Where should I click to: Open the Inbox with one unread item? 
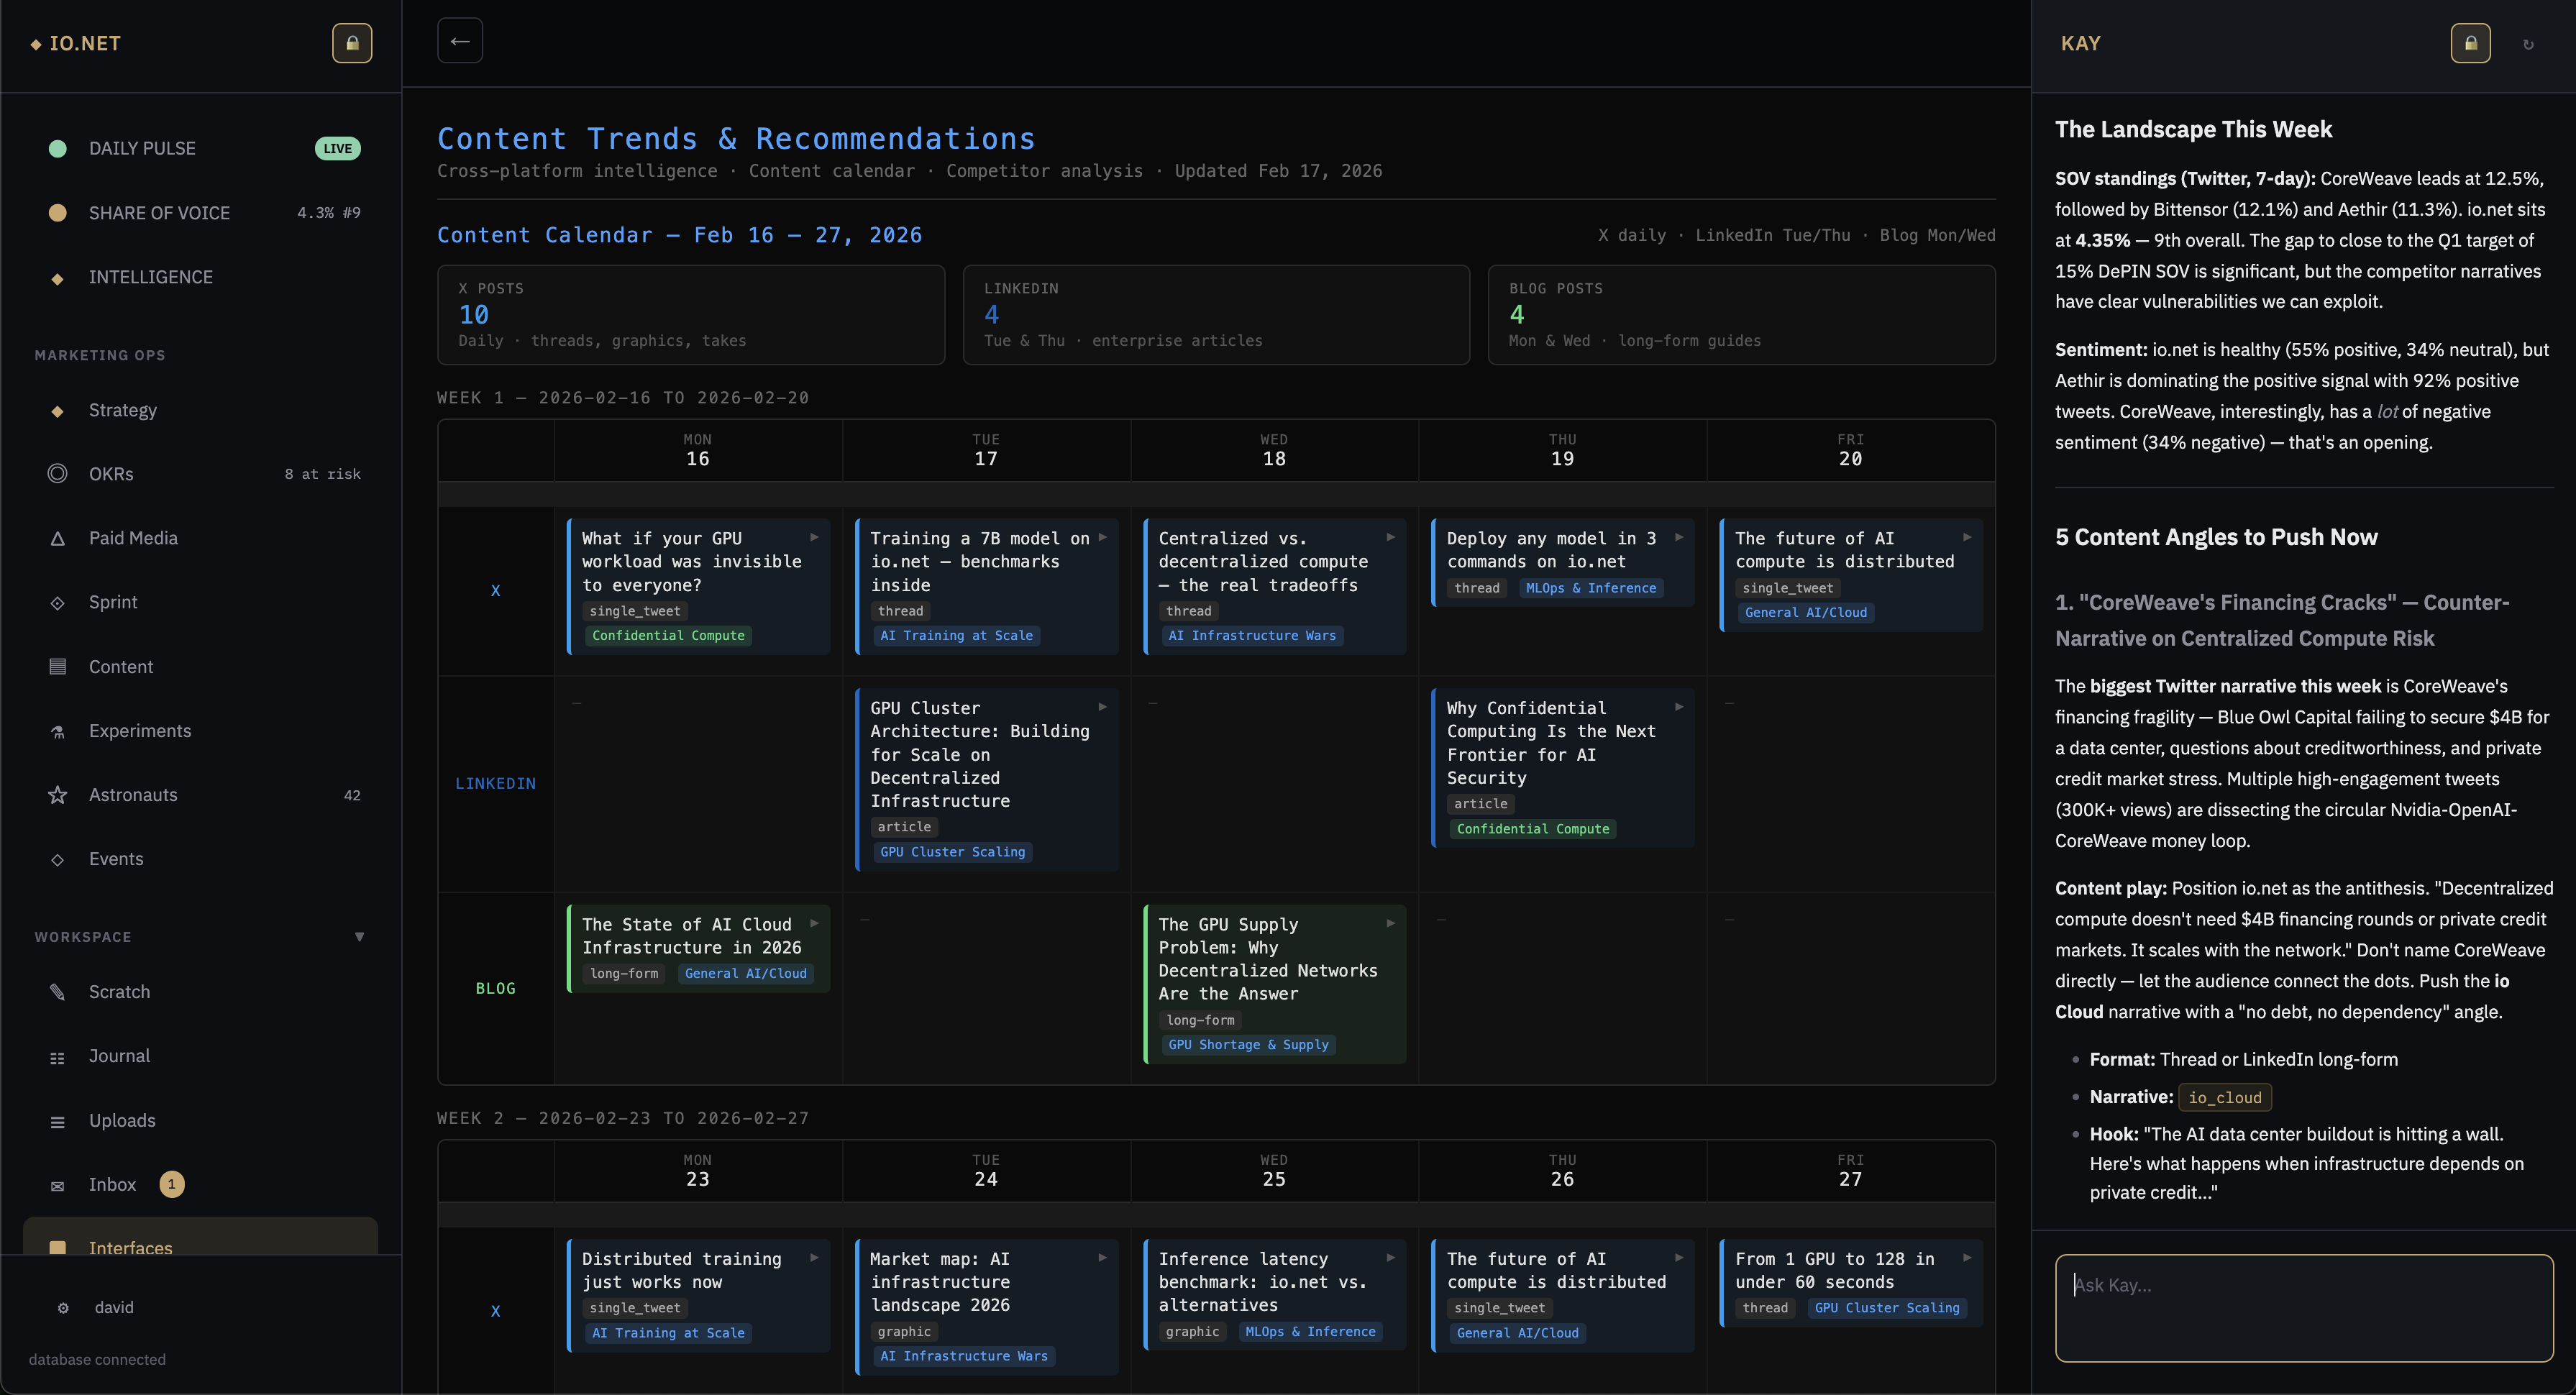pyautogui.click(x=112, y=1184)
